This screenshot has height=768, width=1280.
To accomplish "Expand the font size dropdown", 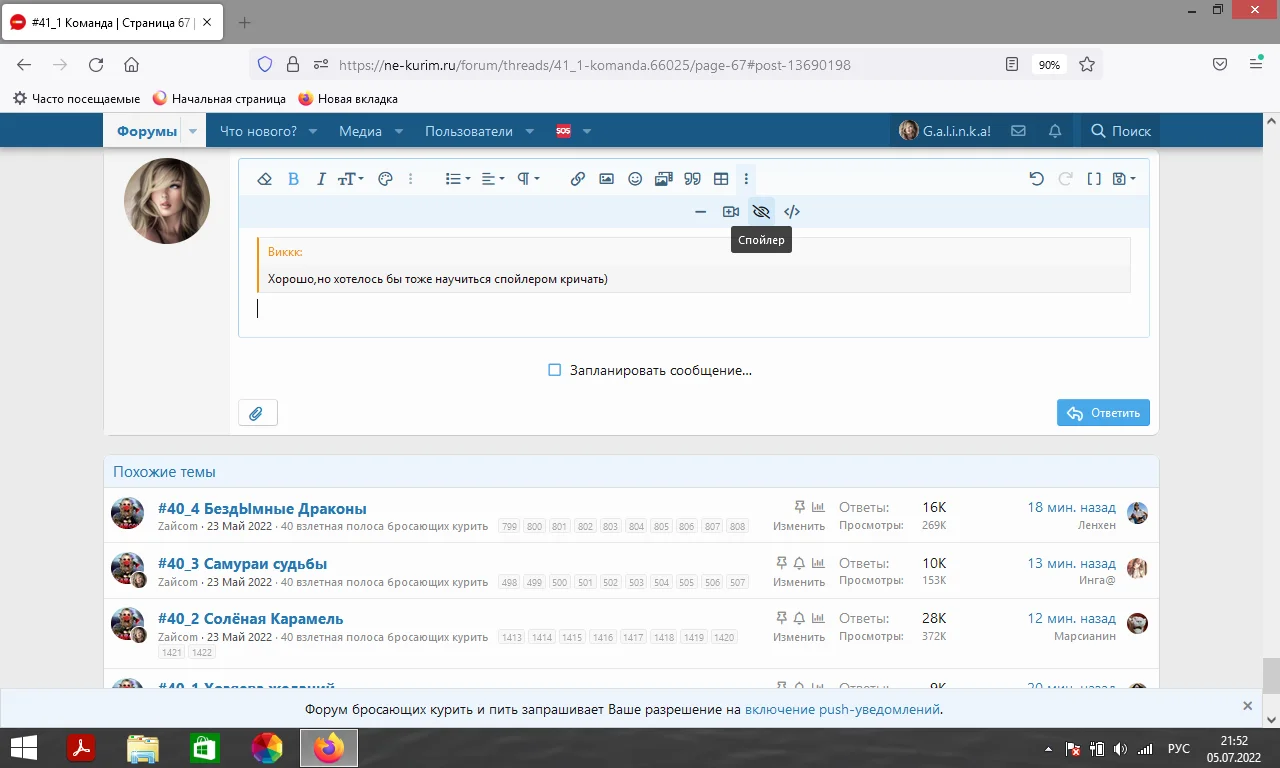I will coord(351,179).
